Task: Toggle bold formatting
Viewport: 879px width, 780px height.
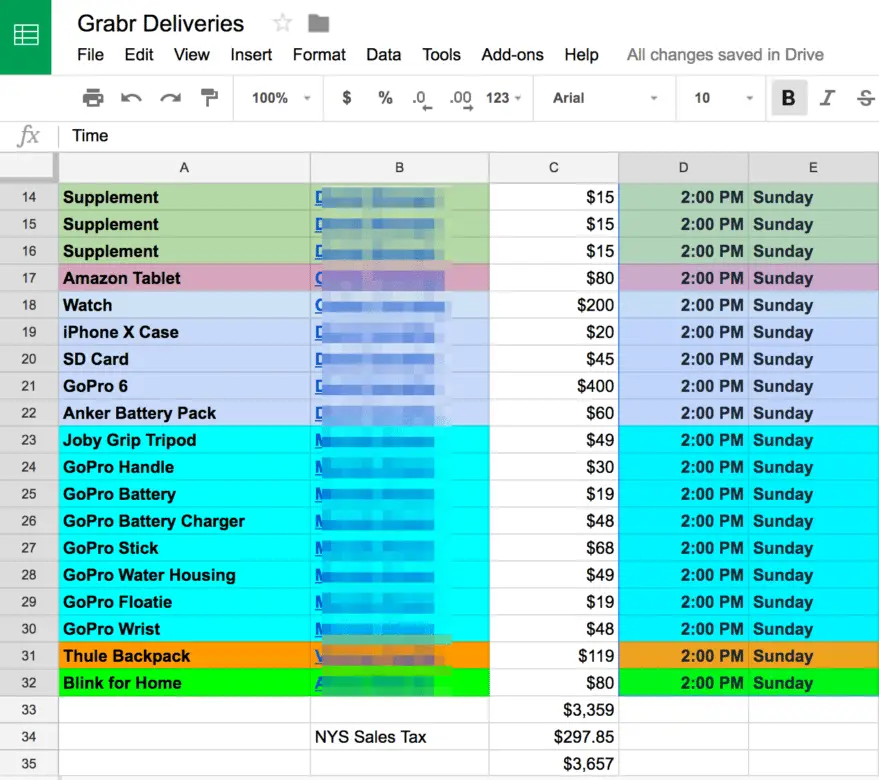Action: click(x=789, y=98)
